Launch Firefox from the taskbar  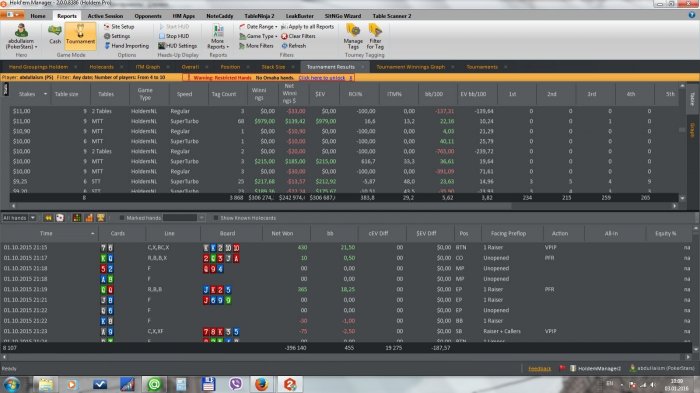[x=262, y=384]
